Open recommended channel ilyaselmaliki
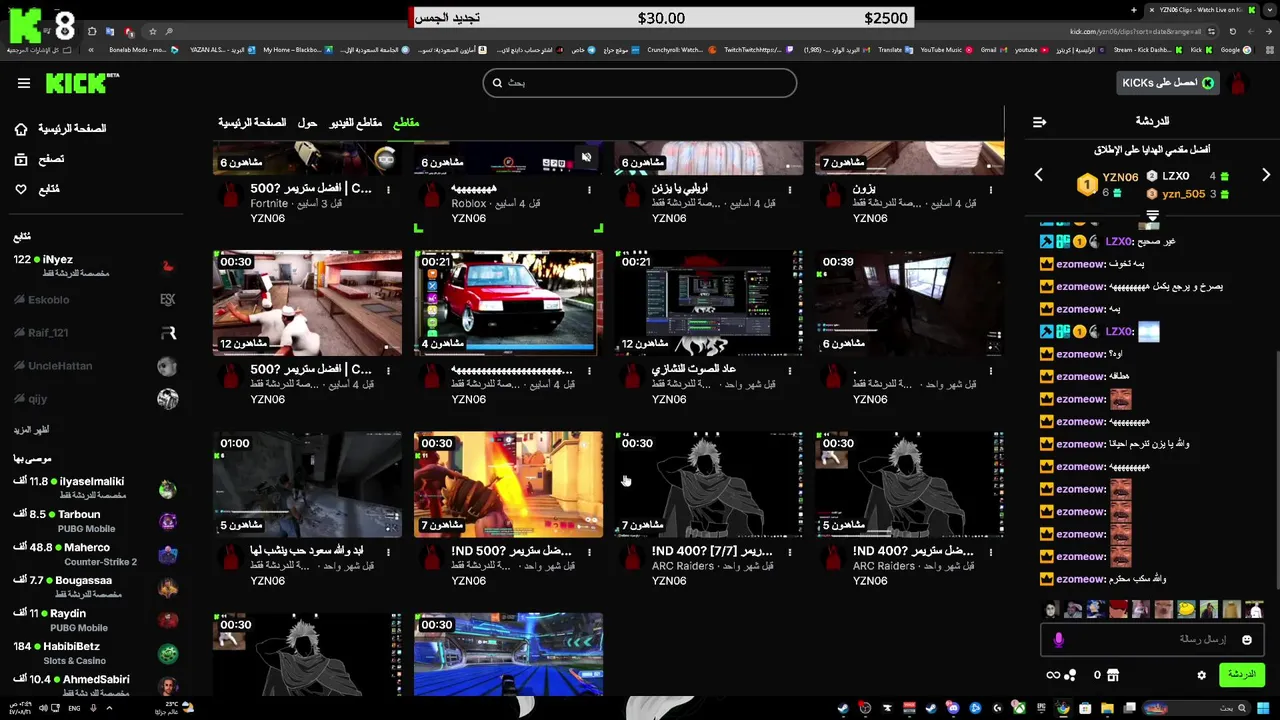 click(x=95, y=487)
